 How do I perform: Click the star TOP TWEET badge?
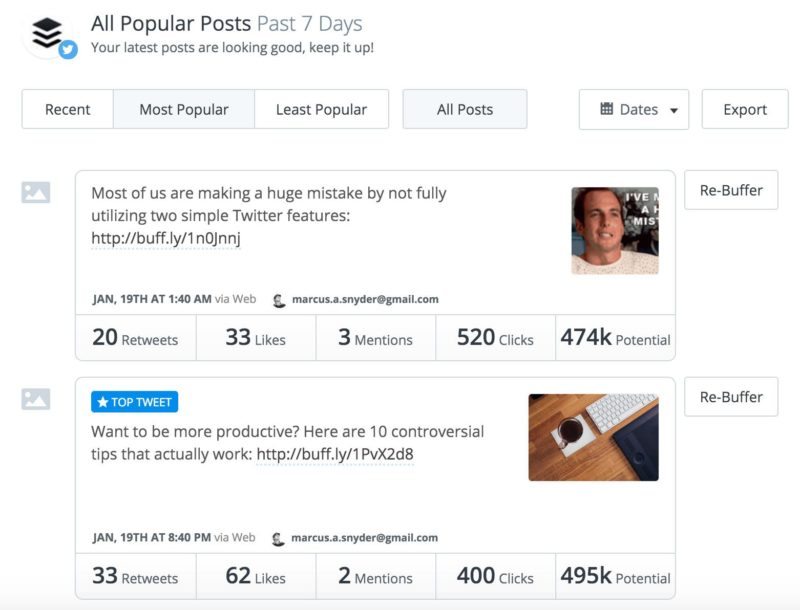(x=135, y=402)
